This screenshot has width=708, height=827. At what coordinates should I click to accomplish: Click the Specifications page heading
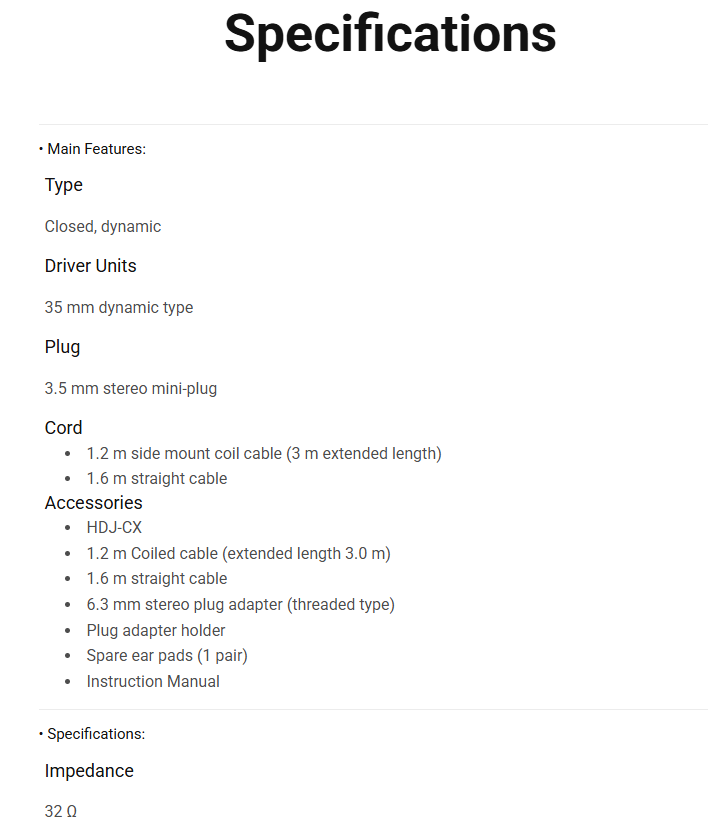pos(390,34)
